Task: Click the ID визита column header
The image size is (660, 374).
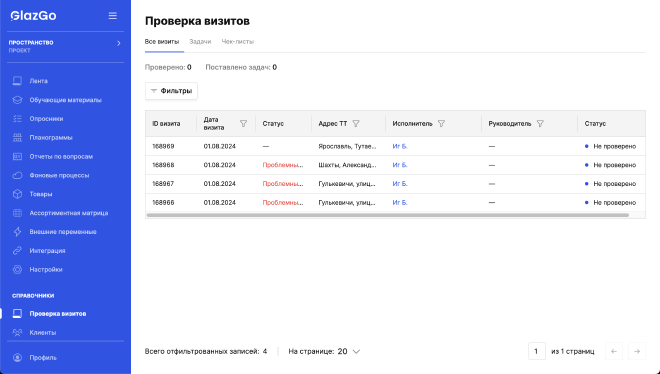Action: point(166,124)
